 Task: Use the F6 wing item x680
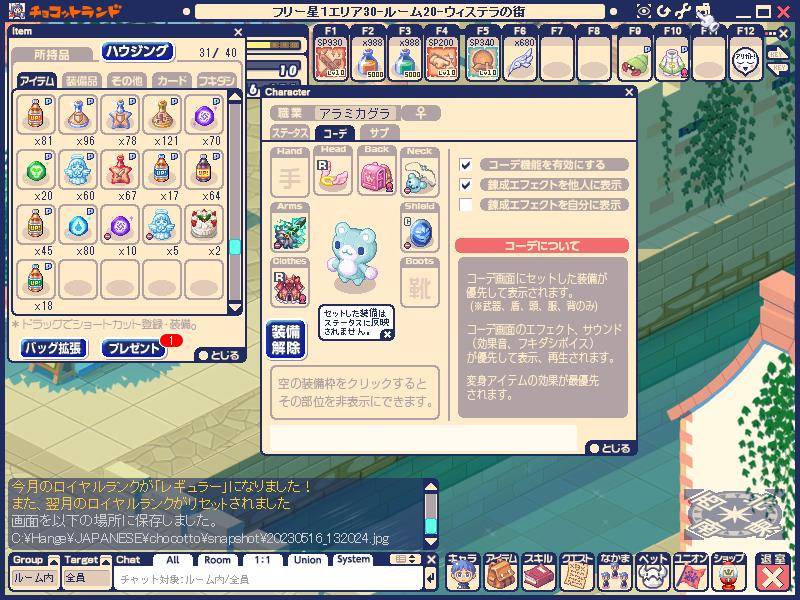pos(519,59)
